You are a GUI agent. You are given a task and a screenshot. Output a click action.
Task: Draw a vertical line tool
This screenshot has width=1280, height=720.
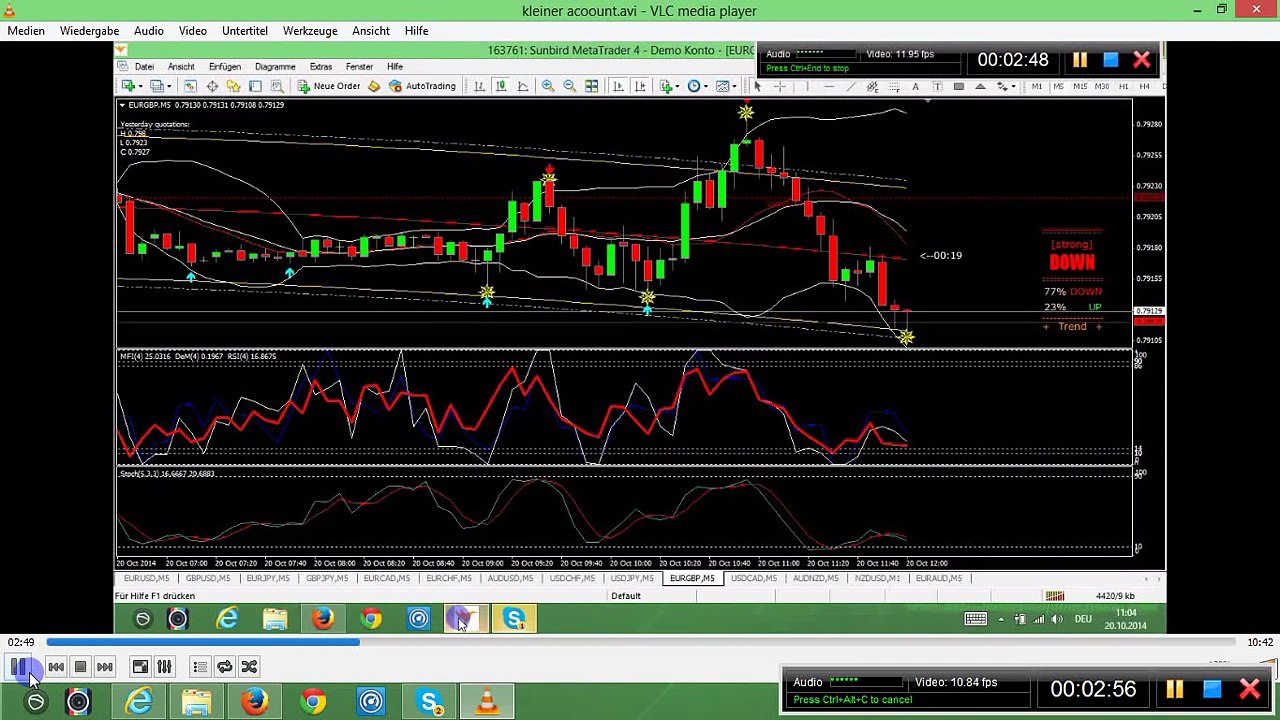coord(808,86)
